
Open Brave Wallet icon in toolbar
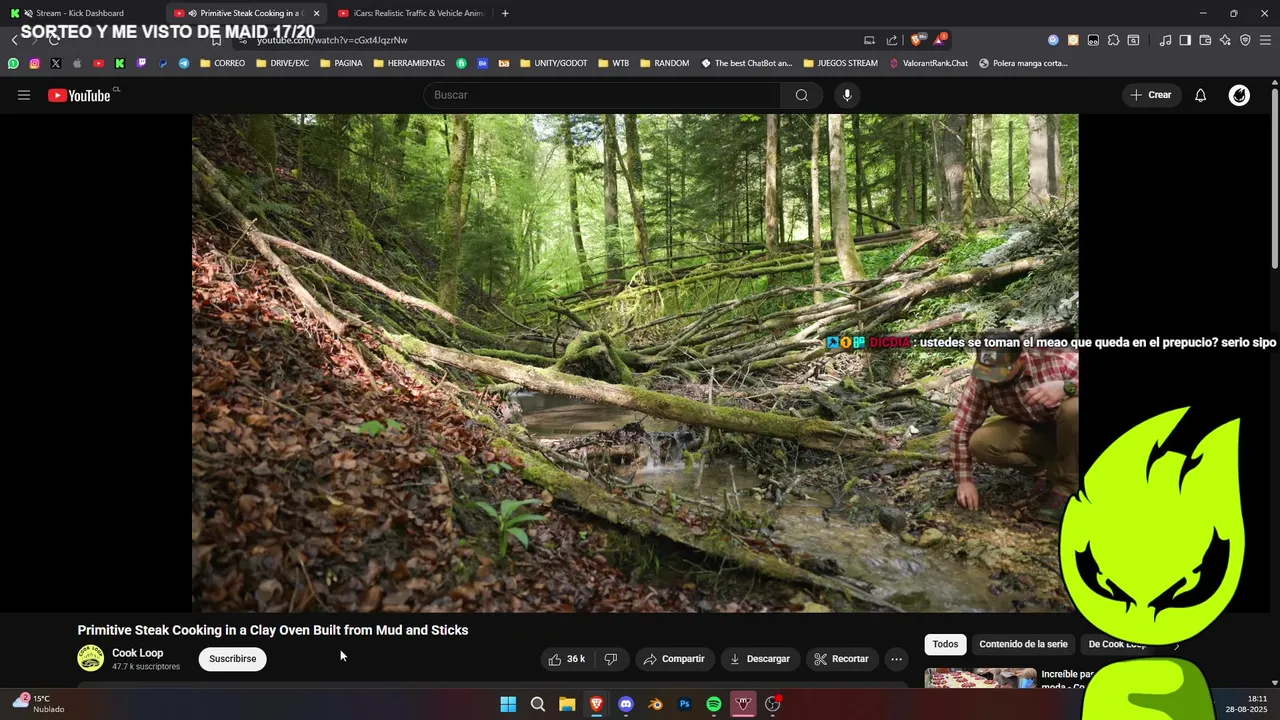point(1205,40)
